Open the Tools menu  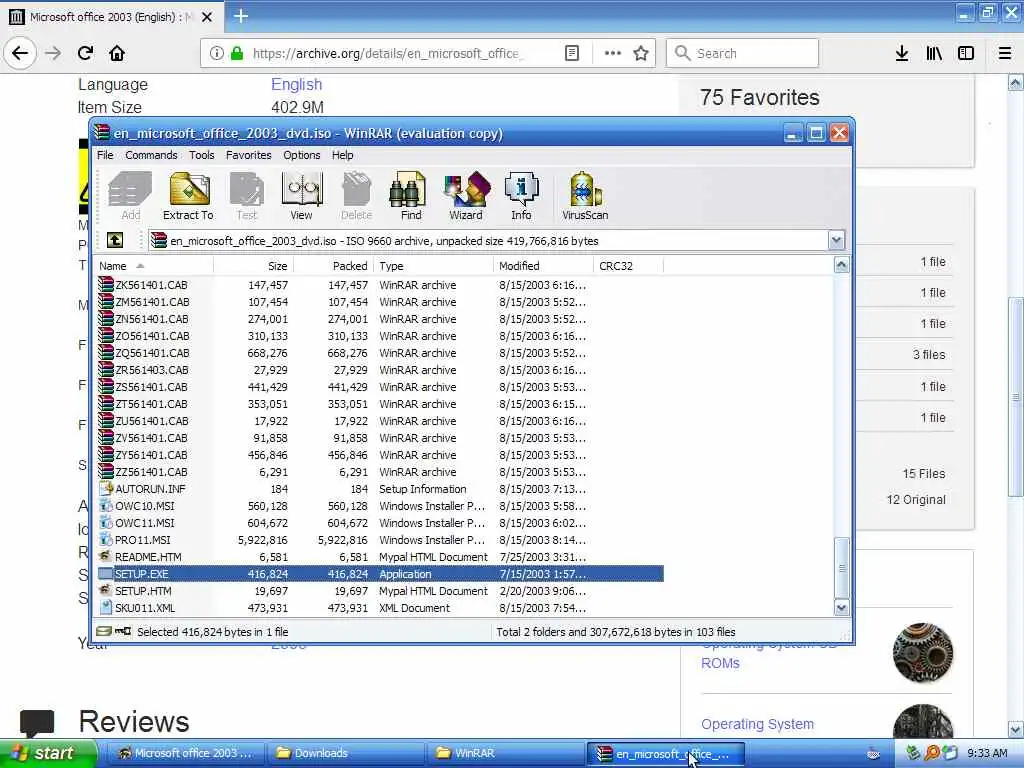tap(202, 155)
